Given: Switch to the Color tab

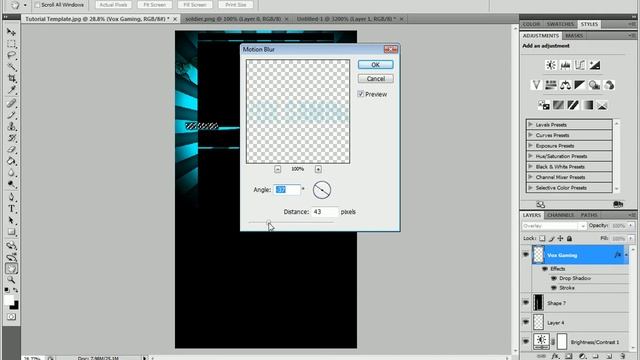Looking at the screenshot, I should (531, 24).
